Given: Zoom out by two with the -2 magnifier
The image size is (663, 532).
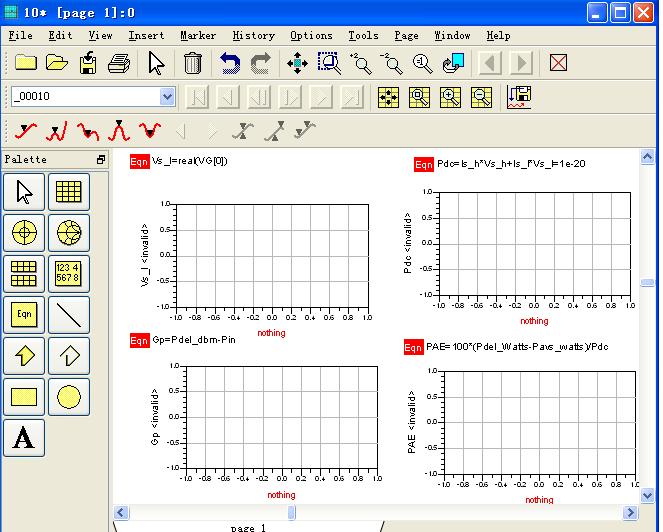Looking at the screenshot, I should (391, 63).
